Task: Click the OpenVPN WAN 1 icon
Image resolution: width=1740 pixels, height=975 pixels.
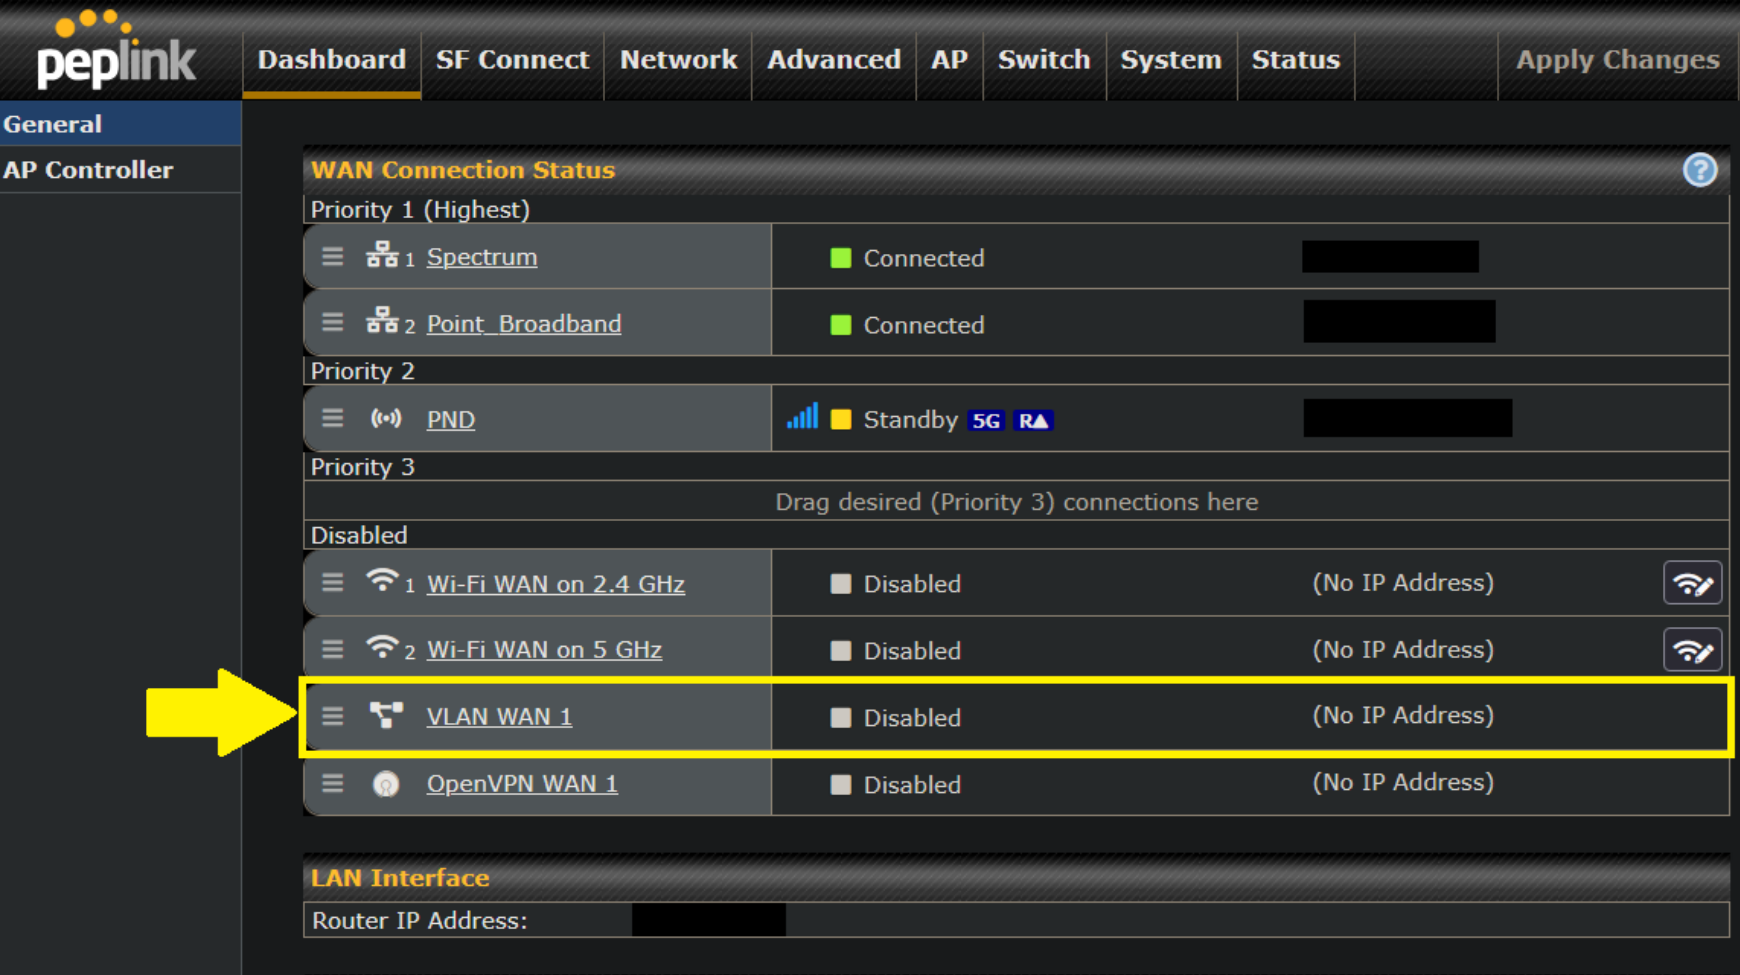Action: pyautogui.click(x=386, y=784)
